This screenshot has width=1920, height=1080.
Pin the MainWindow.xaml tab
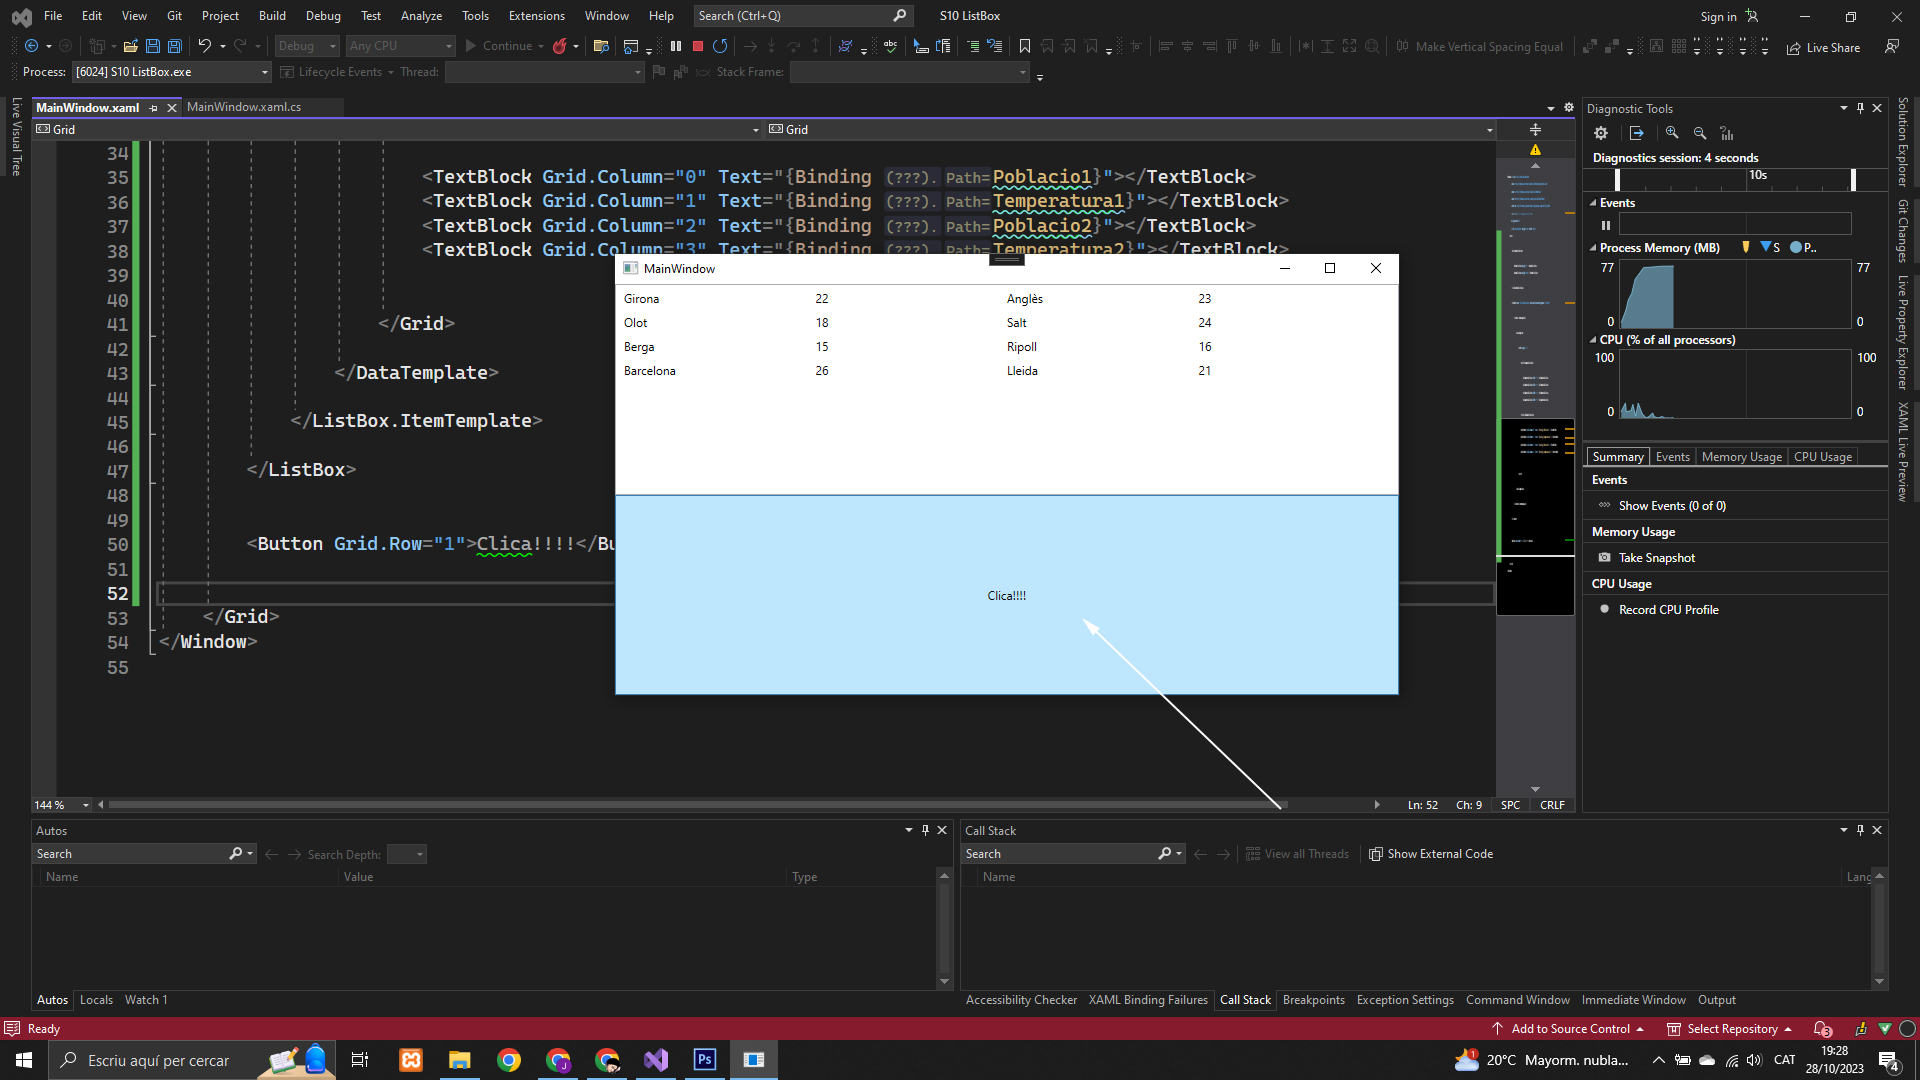(x=153, y=108)
